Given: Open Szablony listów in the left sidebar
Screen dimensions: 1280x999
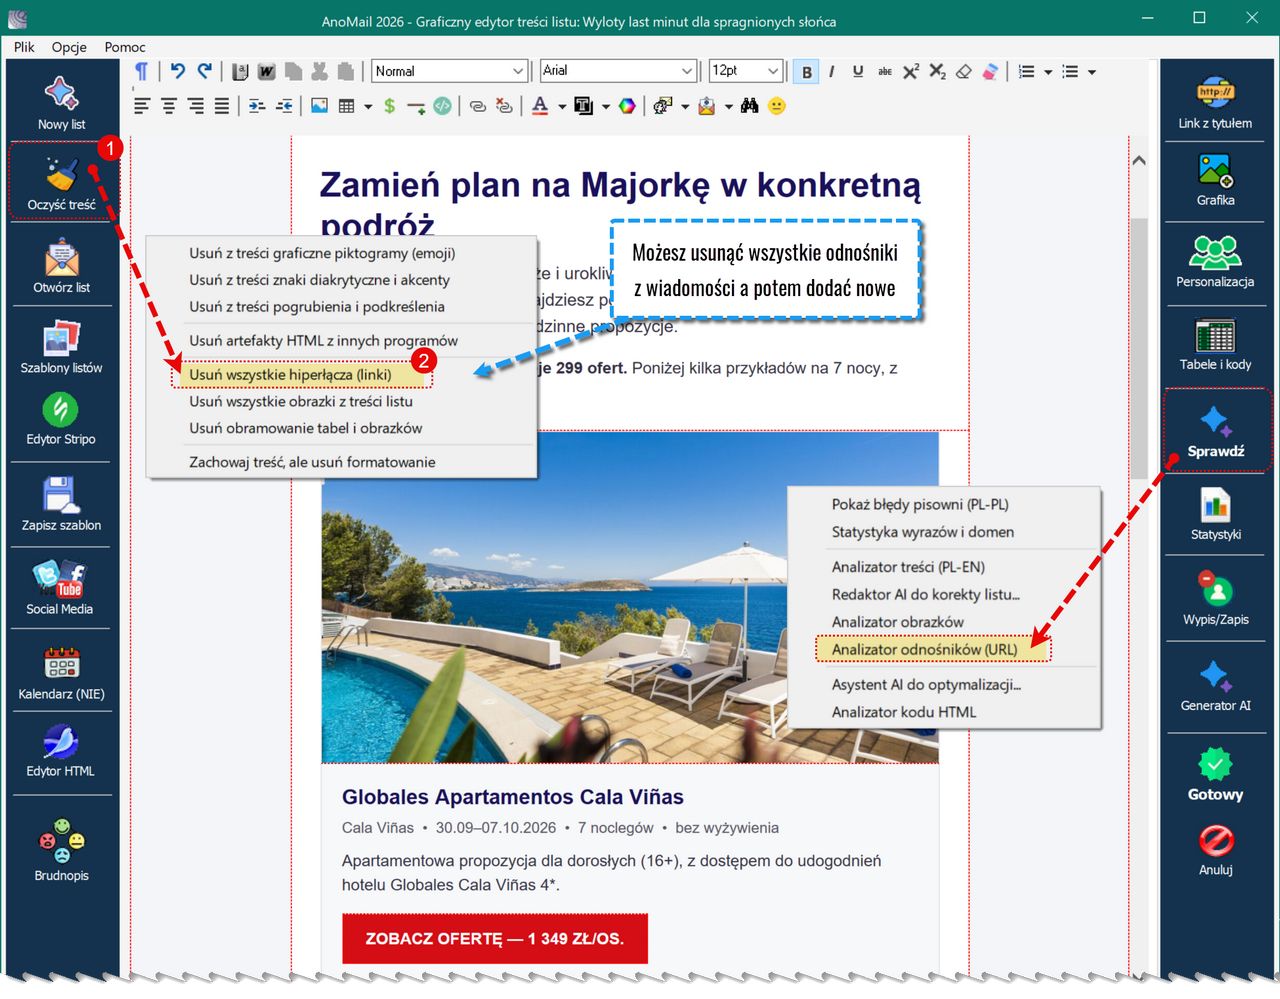Looking at the screenshot, I should 61,346.
